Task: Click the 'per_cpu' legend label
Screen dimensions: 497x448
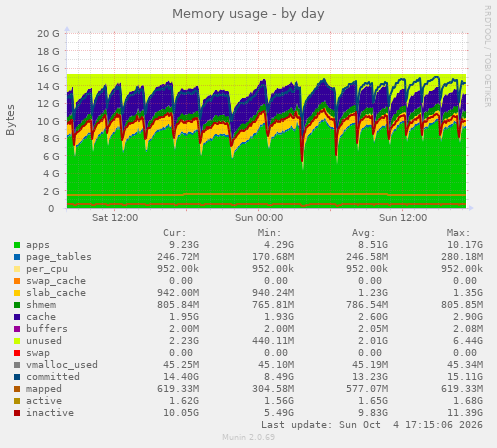Action: pyautogui.click(x=47, y=269)
